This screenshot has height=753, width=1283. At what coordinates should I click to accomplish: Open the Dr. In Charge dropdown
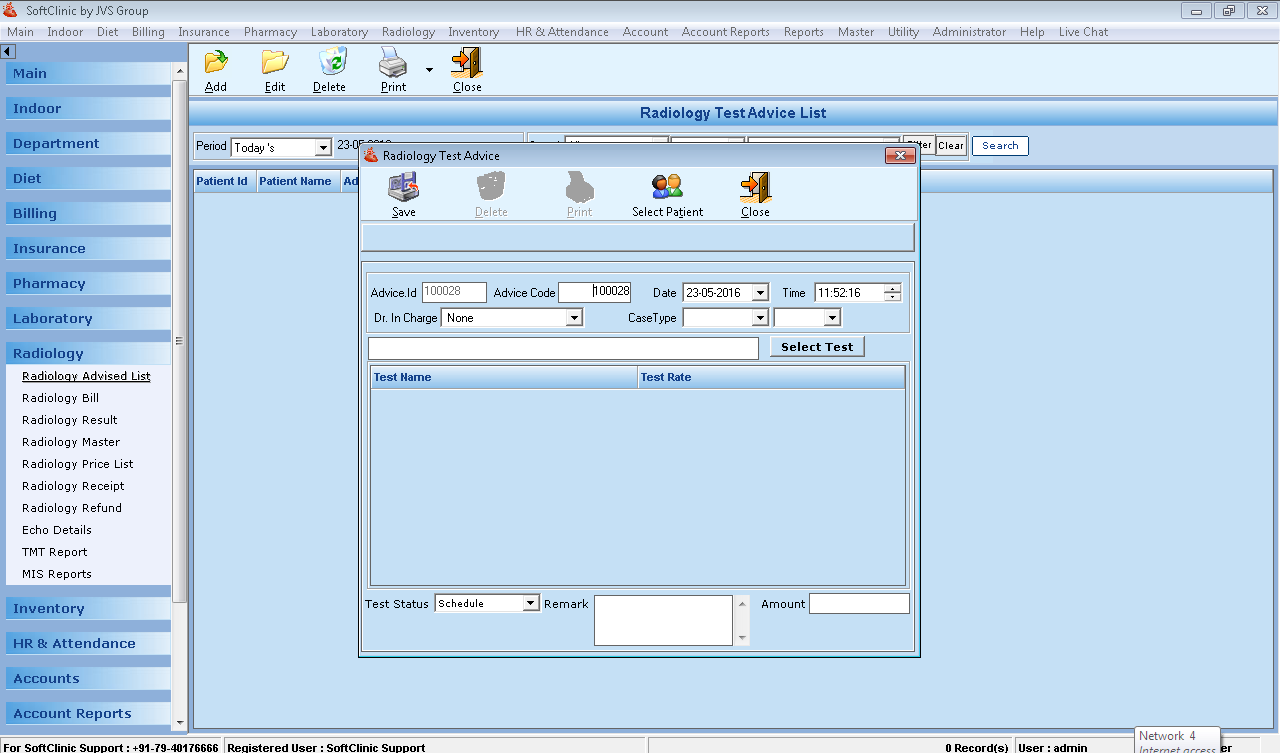[x=573, y=318]
